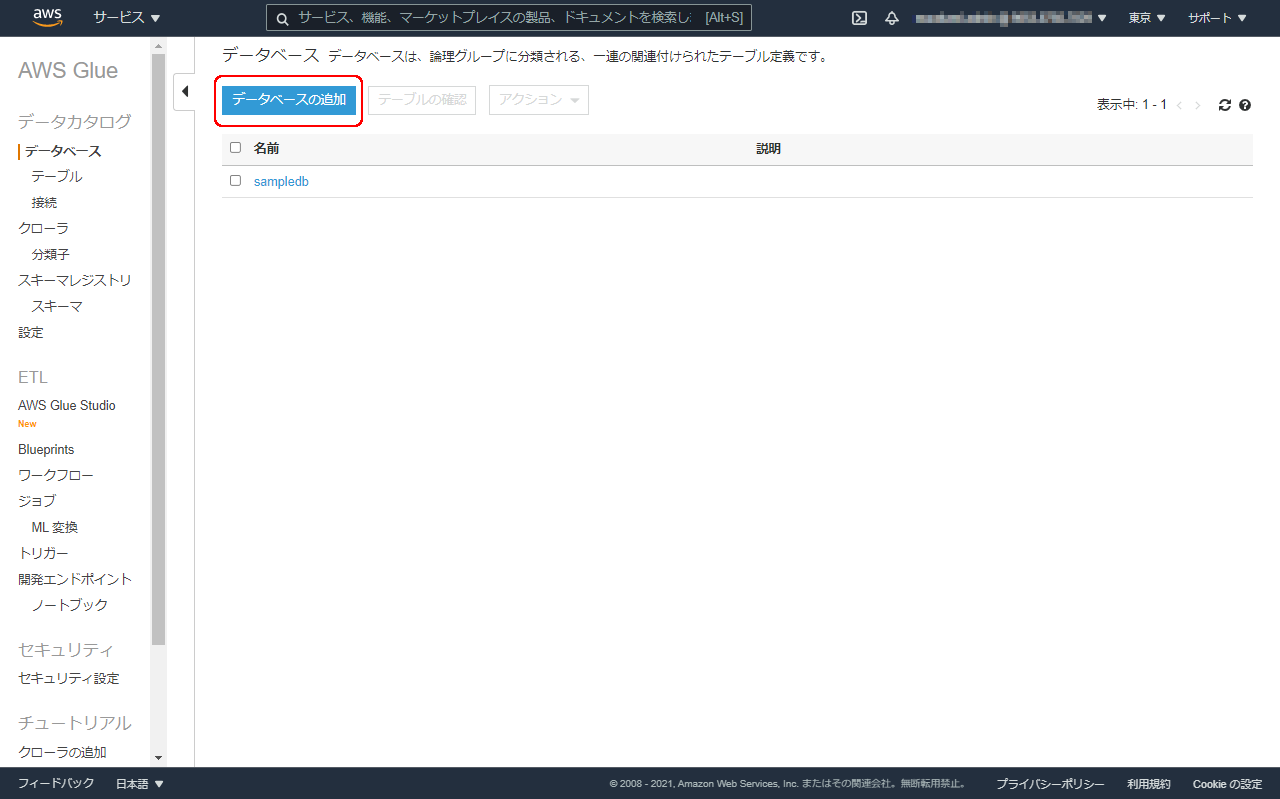Screen dimensions: 1280x799
Task: Open the 東京 region selector
Action: coord(1147,18)
